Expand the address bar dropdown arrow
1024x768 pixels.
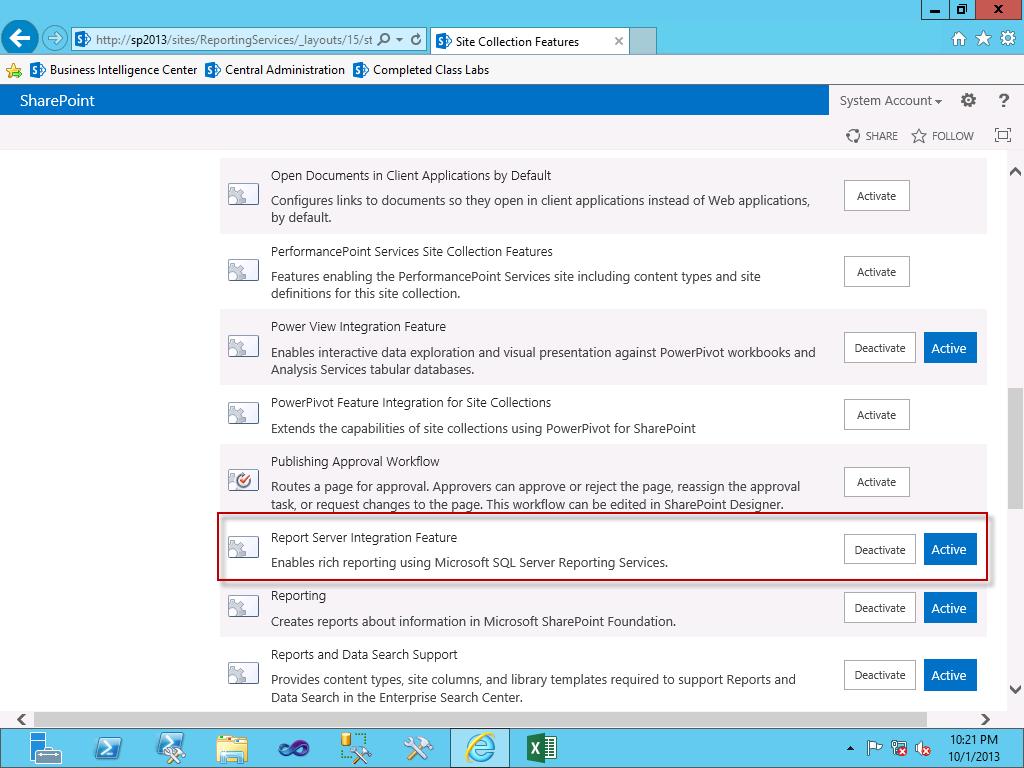400,39
